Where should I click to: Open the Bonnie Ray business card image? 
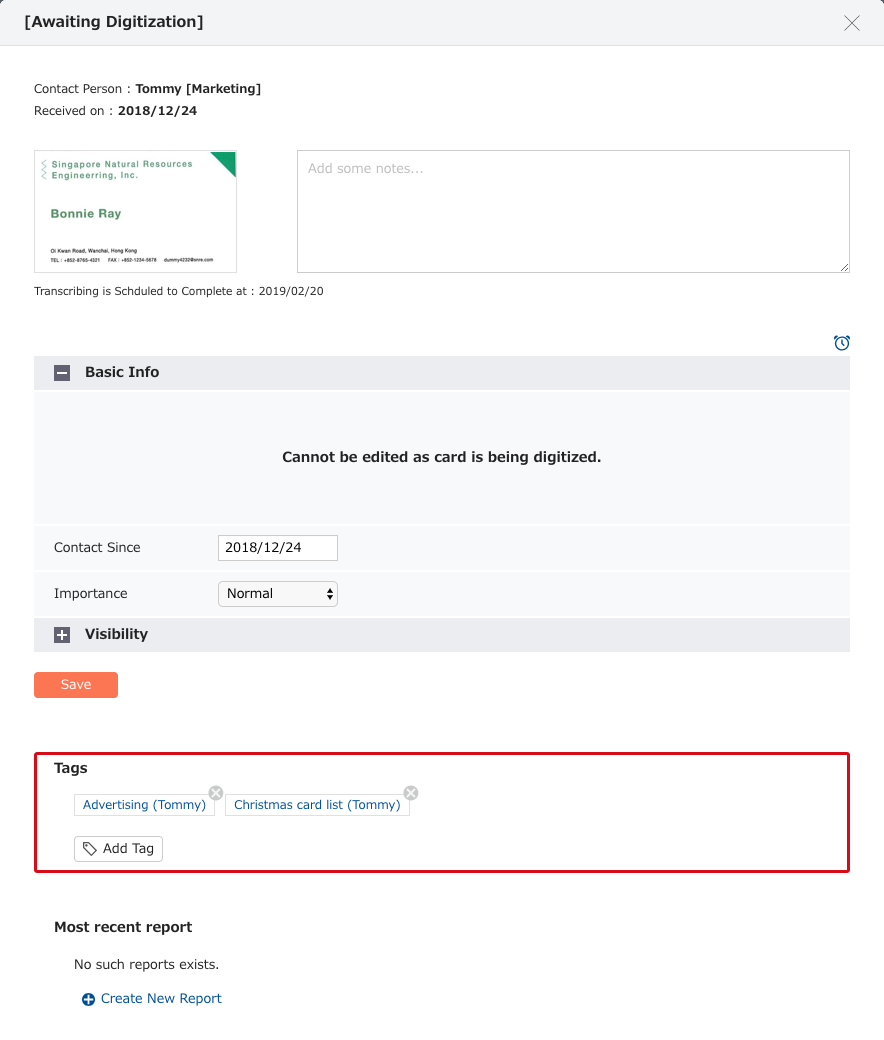pyautogui.click(x=135, y=211)
